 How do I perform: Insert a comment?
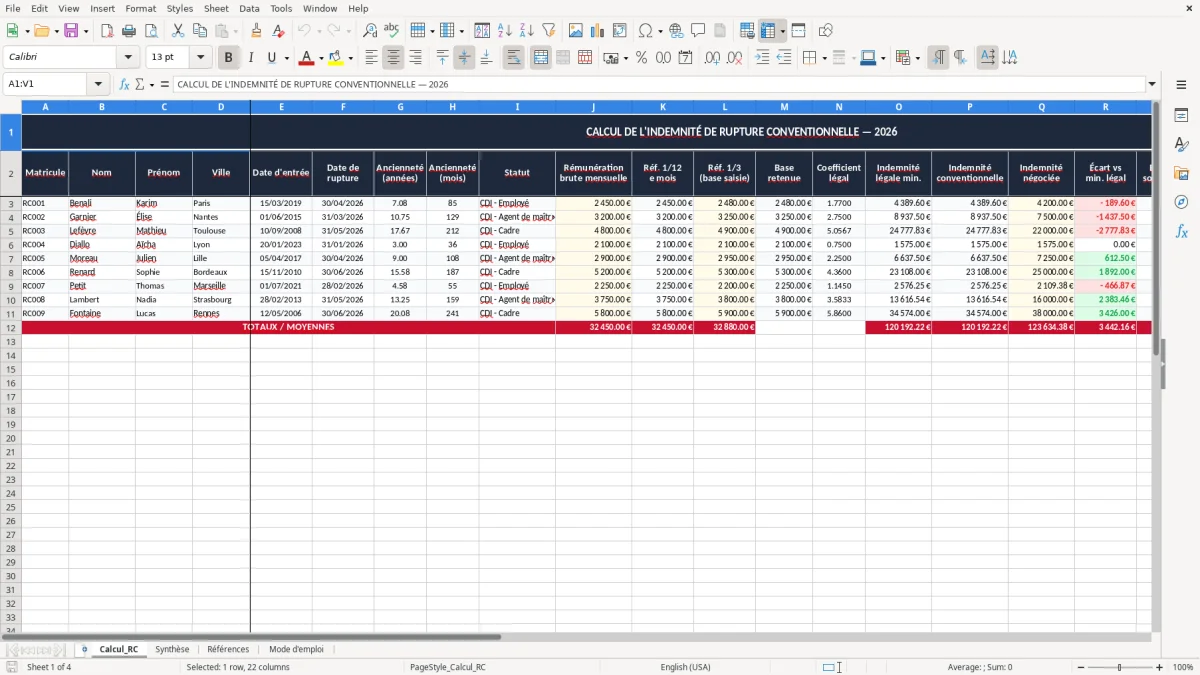coord(699,31)
